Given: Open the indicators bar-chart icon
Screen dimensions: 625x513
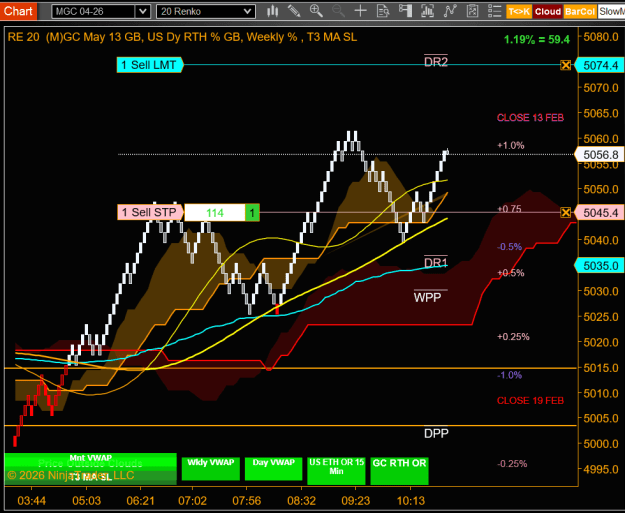Looking at the screenshot, I should tap(427, 11).
